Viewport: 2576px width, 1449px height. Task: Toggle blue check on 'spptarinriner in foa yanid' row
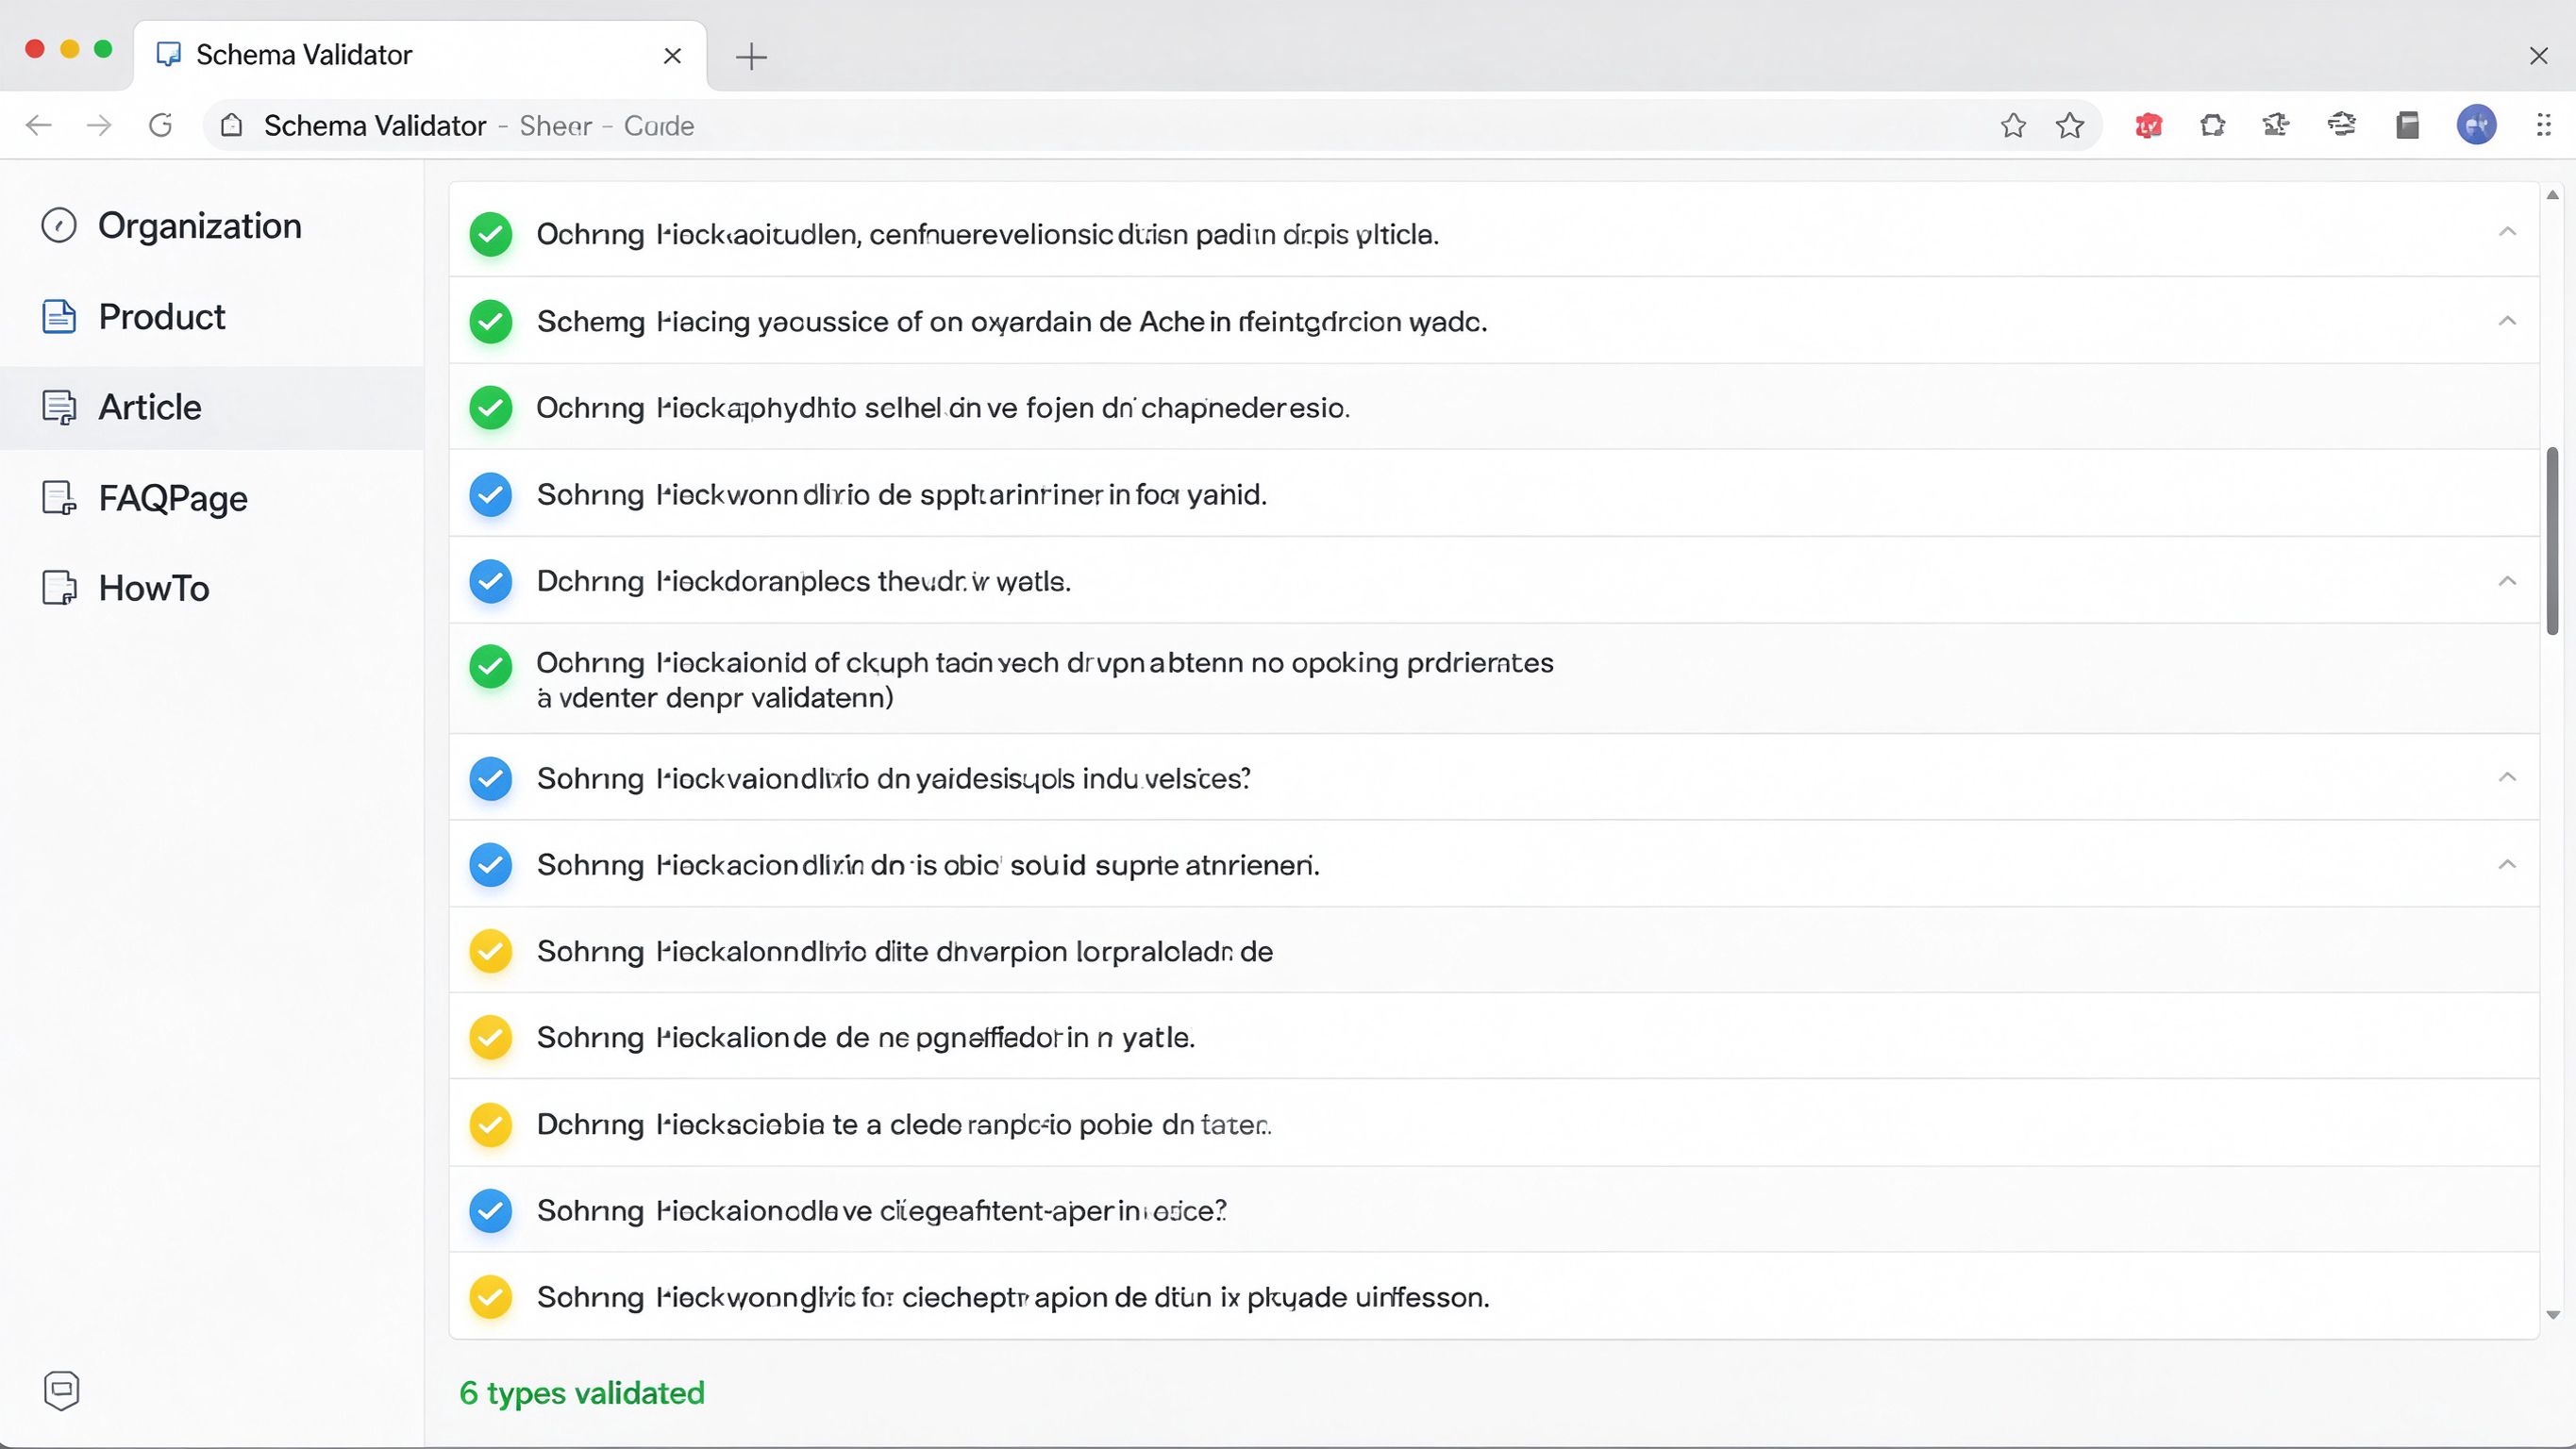point(491,495)
